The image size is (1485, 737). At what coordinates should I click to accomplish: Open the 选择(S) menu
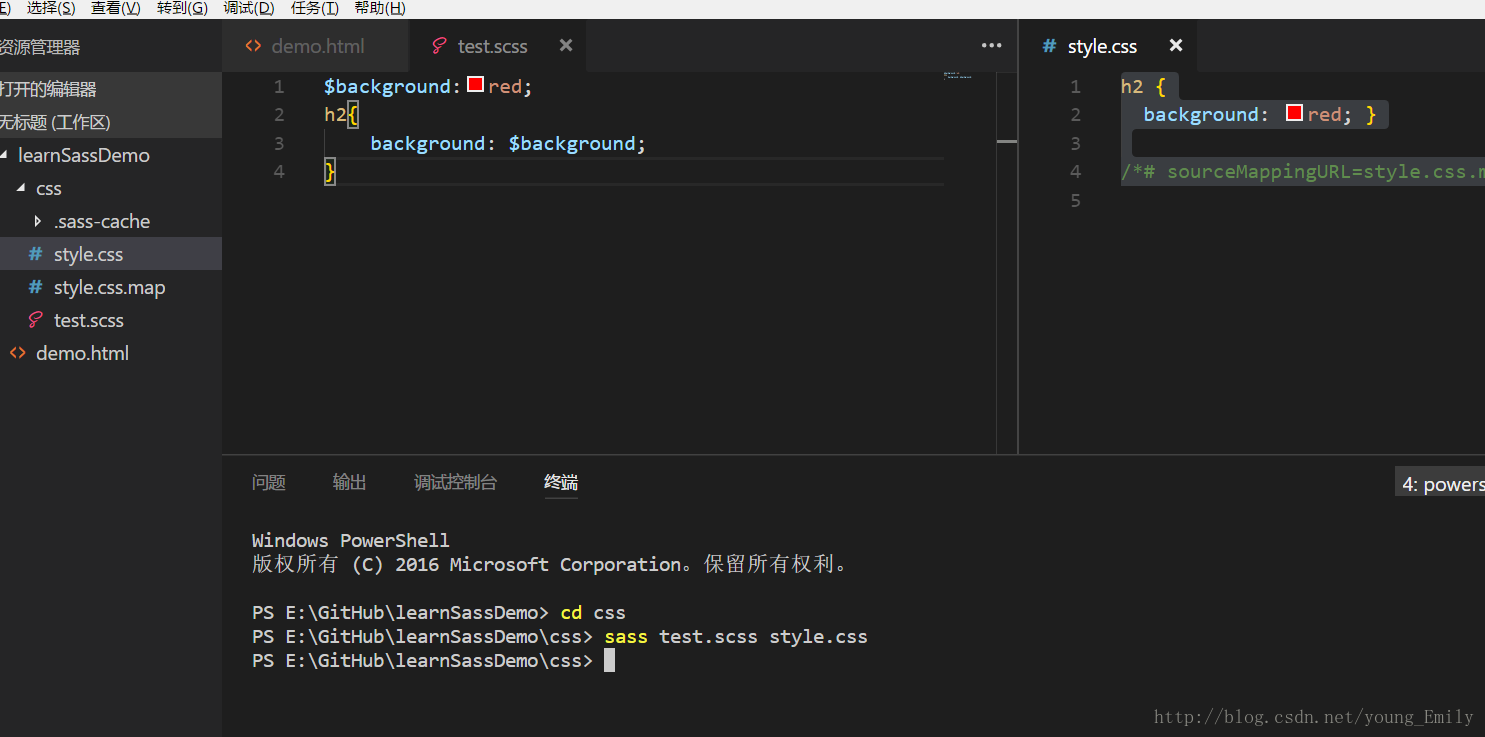click(x=51, y=8)
